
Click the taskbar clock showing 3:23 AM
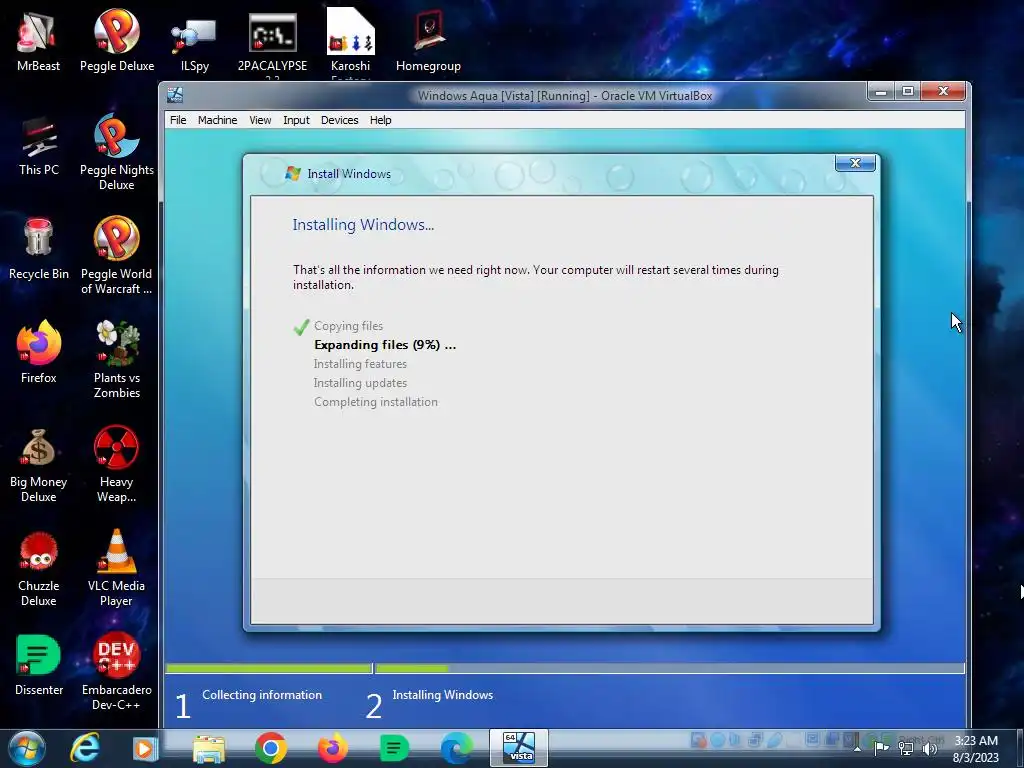[x=976, y=749]
